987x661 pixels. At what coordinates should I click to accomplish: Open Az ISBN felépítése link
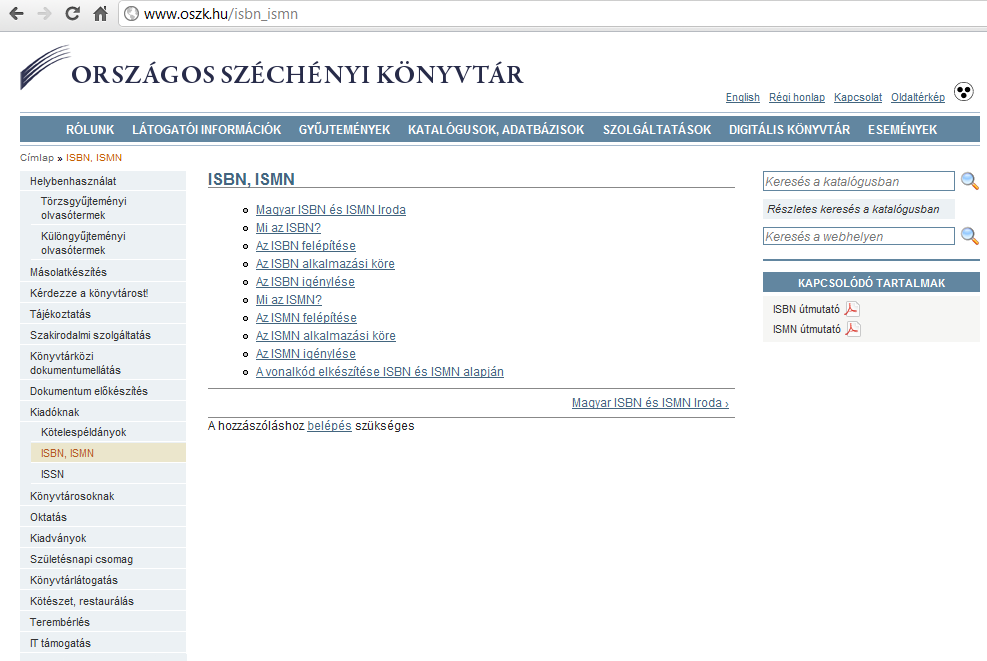coord(305,246)
